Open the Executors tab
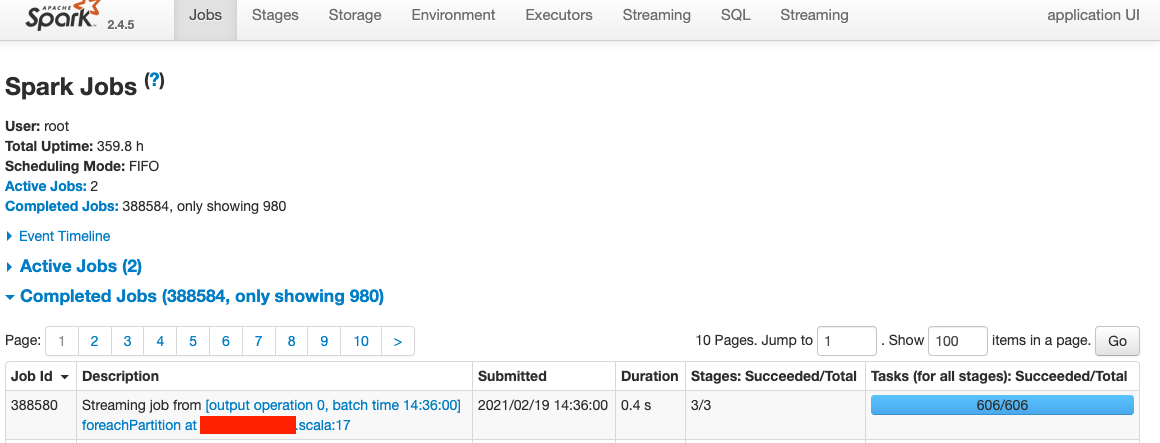Screen dimensions: 1160x443 click(x=559, y=15)
